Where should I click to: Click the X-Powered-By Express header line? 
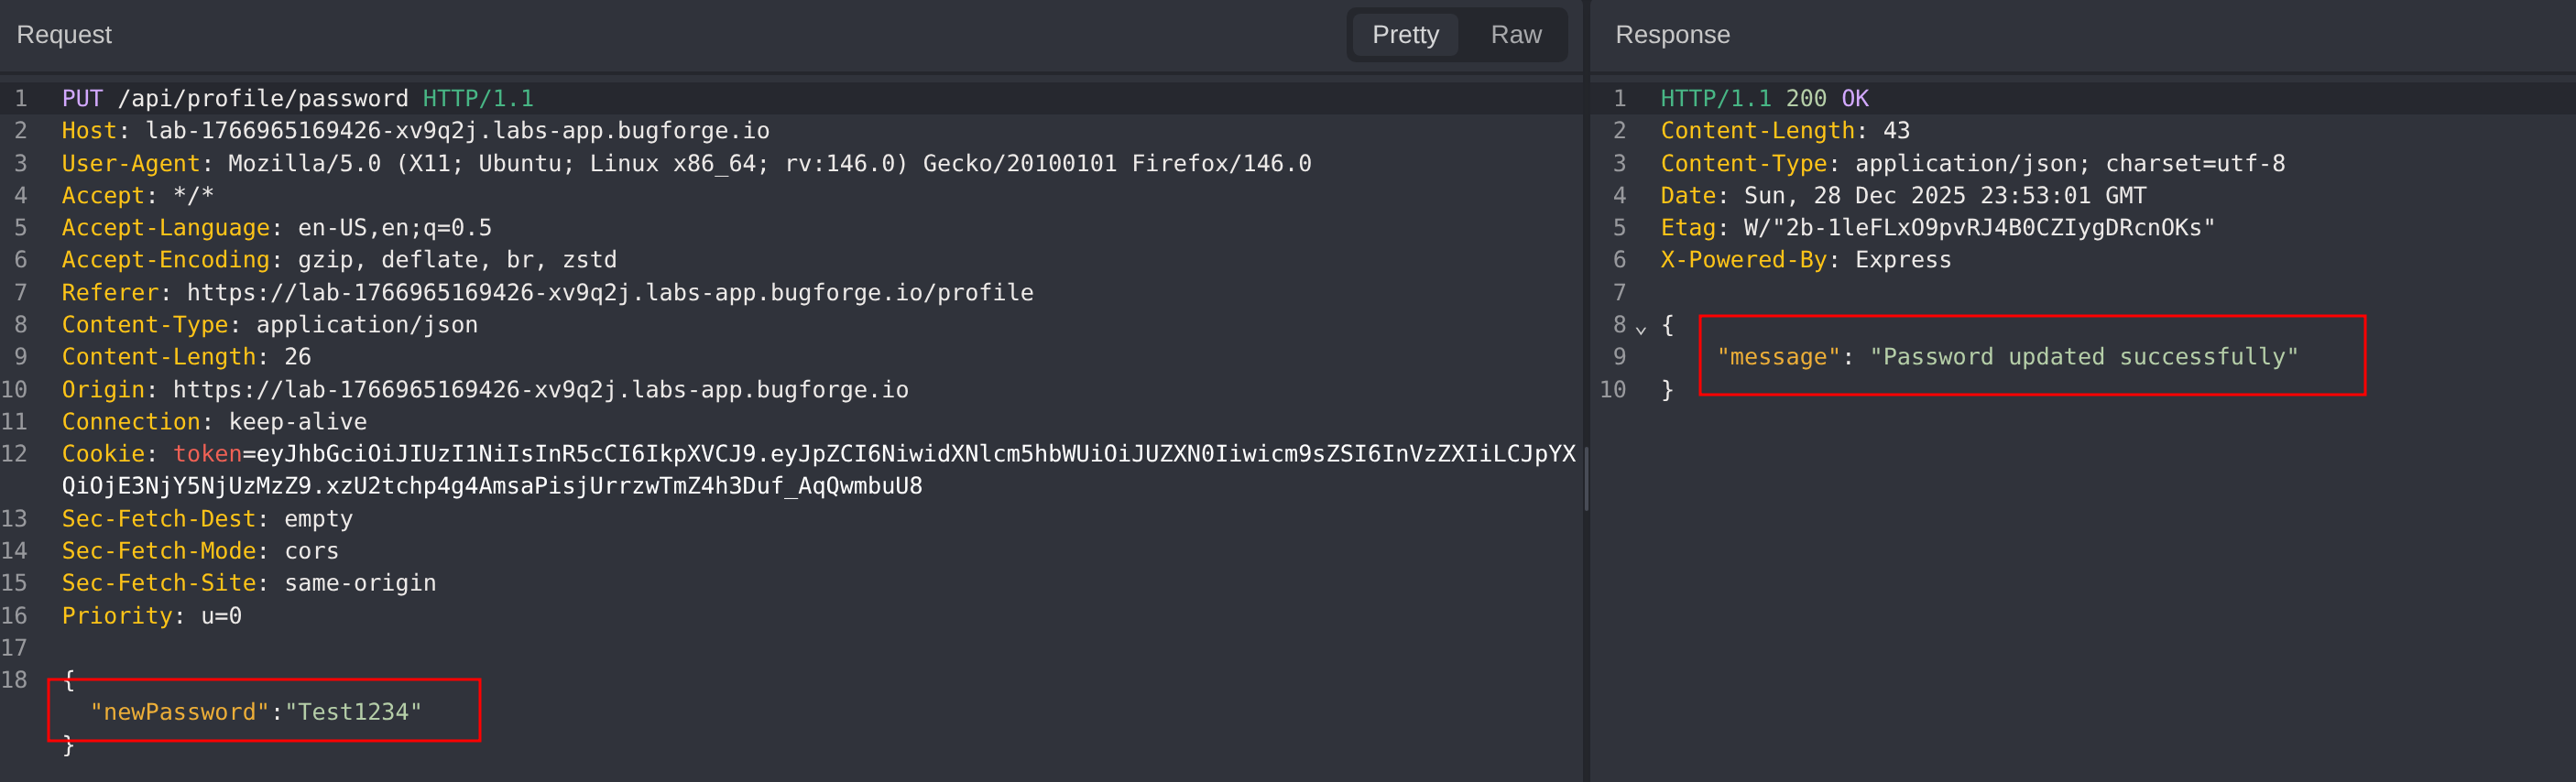coord(1805,260)
